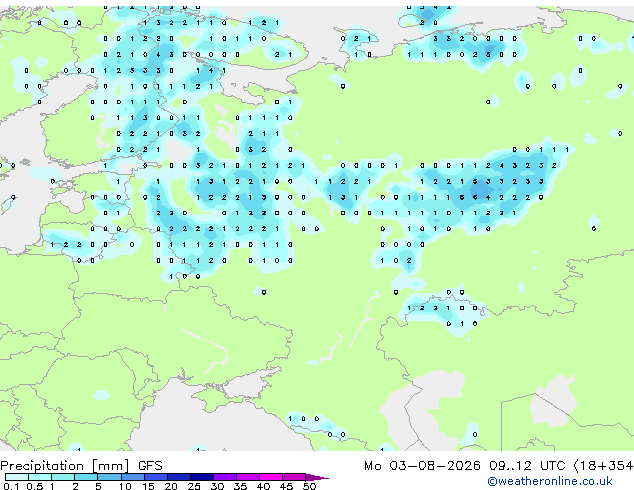This screenshot has height=490, width=634.
Task: Select legend swatch between 0.1 and 0.5
Action: (x=17, y=477)
